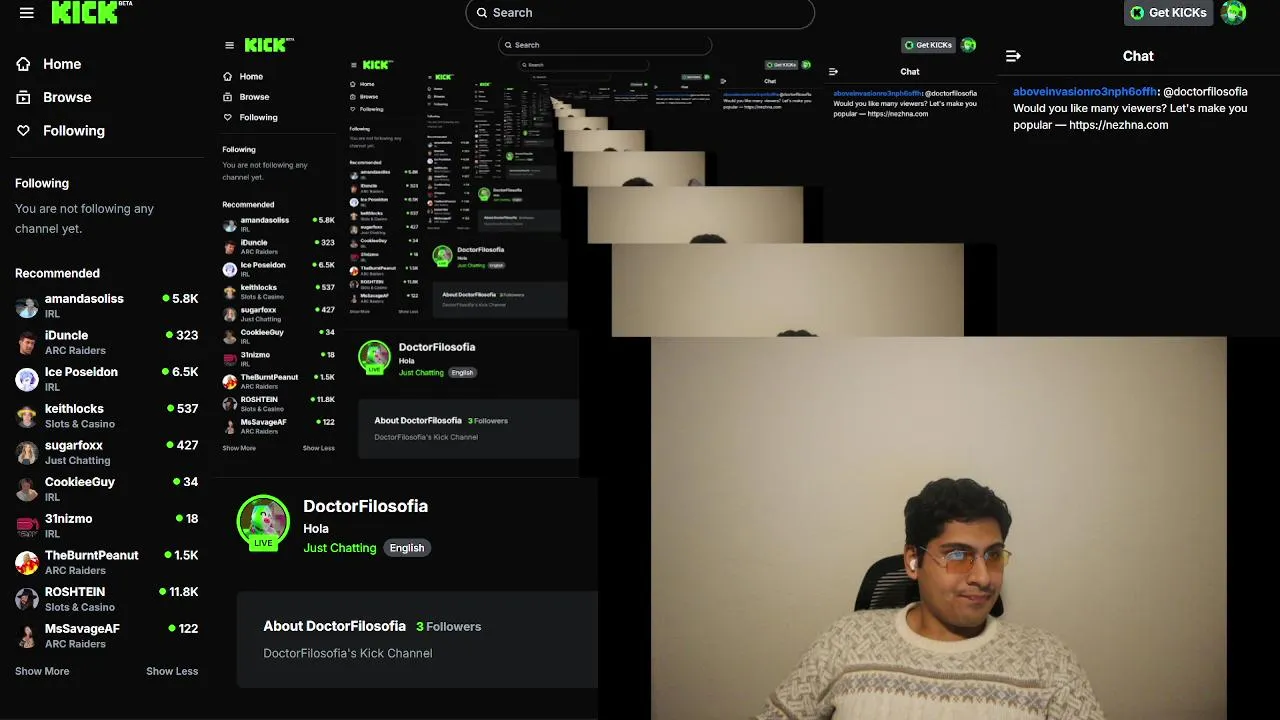This screenshot has height=720, width=1280.
Task: Click the English language tag
Action: 407,548
